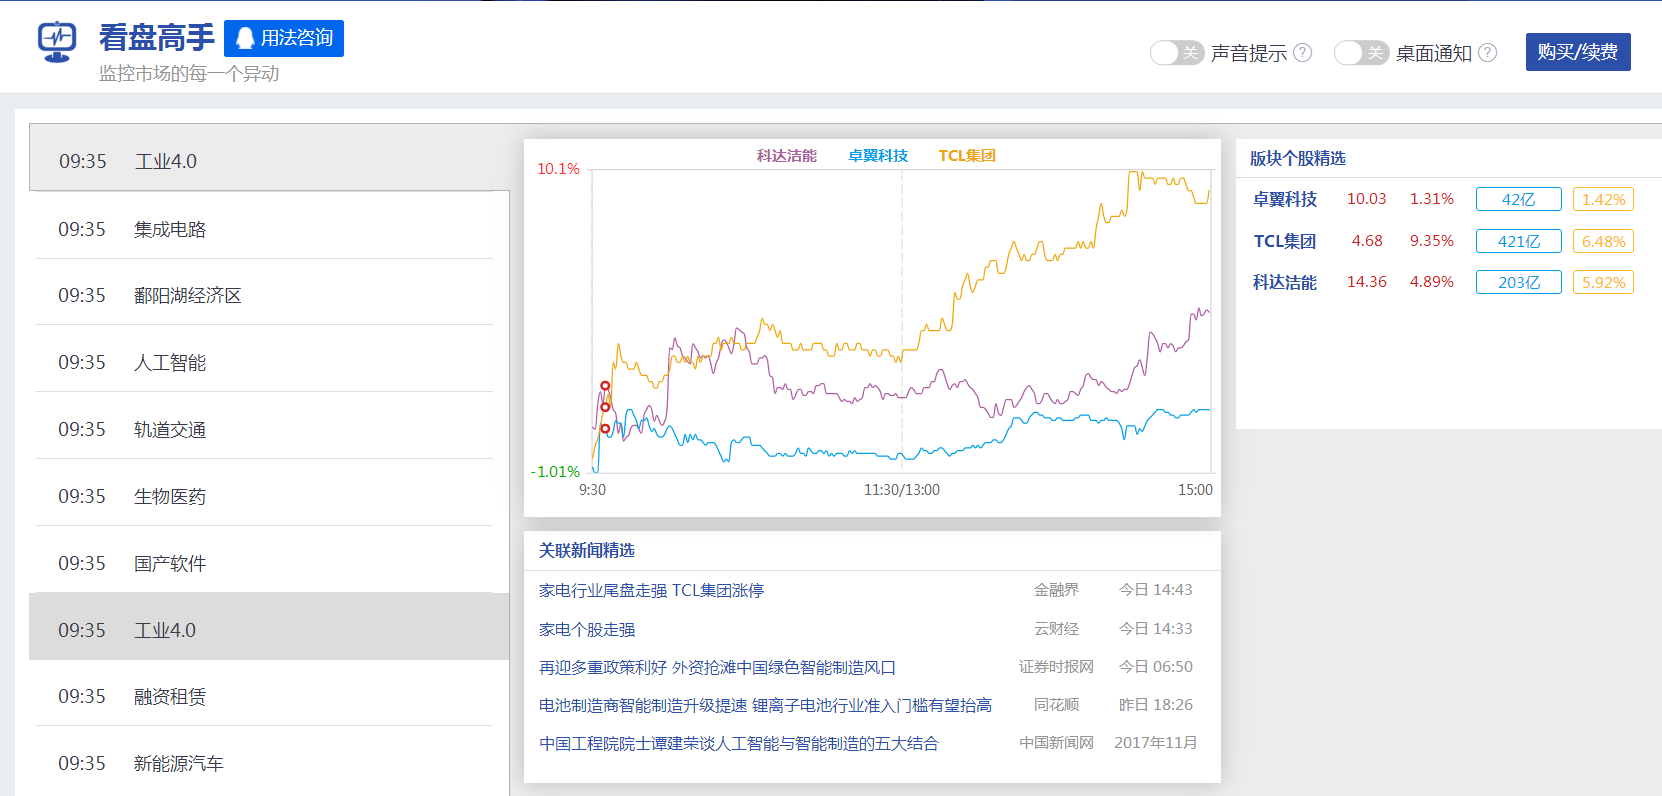Screen dimensions: 1662x796
Task: Select the 集成电路 sector item
Action: pyautogui.click(x=169, y=230)
